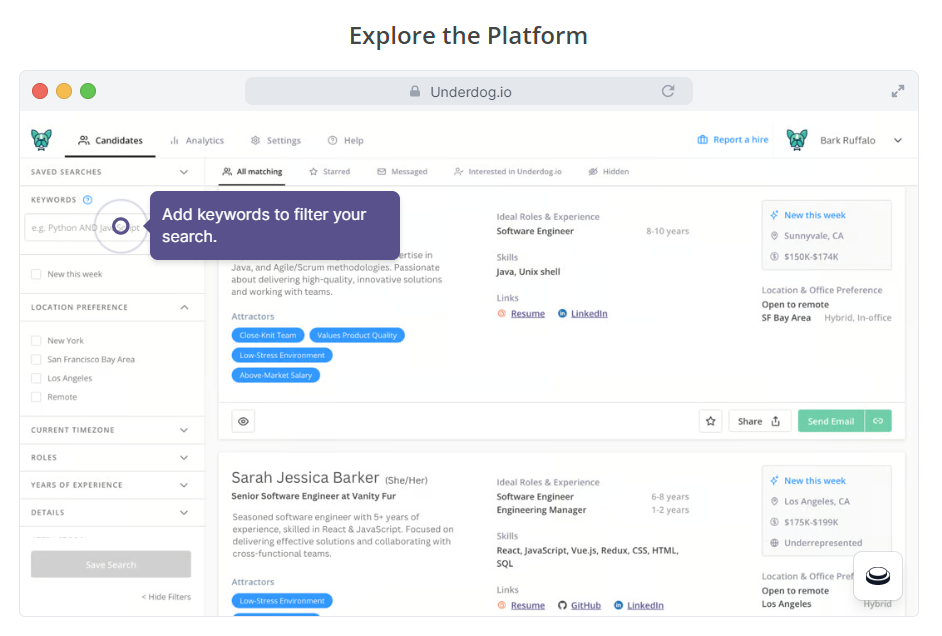Screen dimensions: 942x636
Task: Click the Low-Stress Environment attractor pill
Action: coord(280,600)
